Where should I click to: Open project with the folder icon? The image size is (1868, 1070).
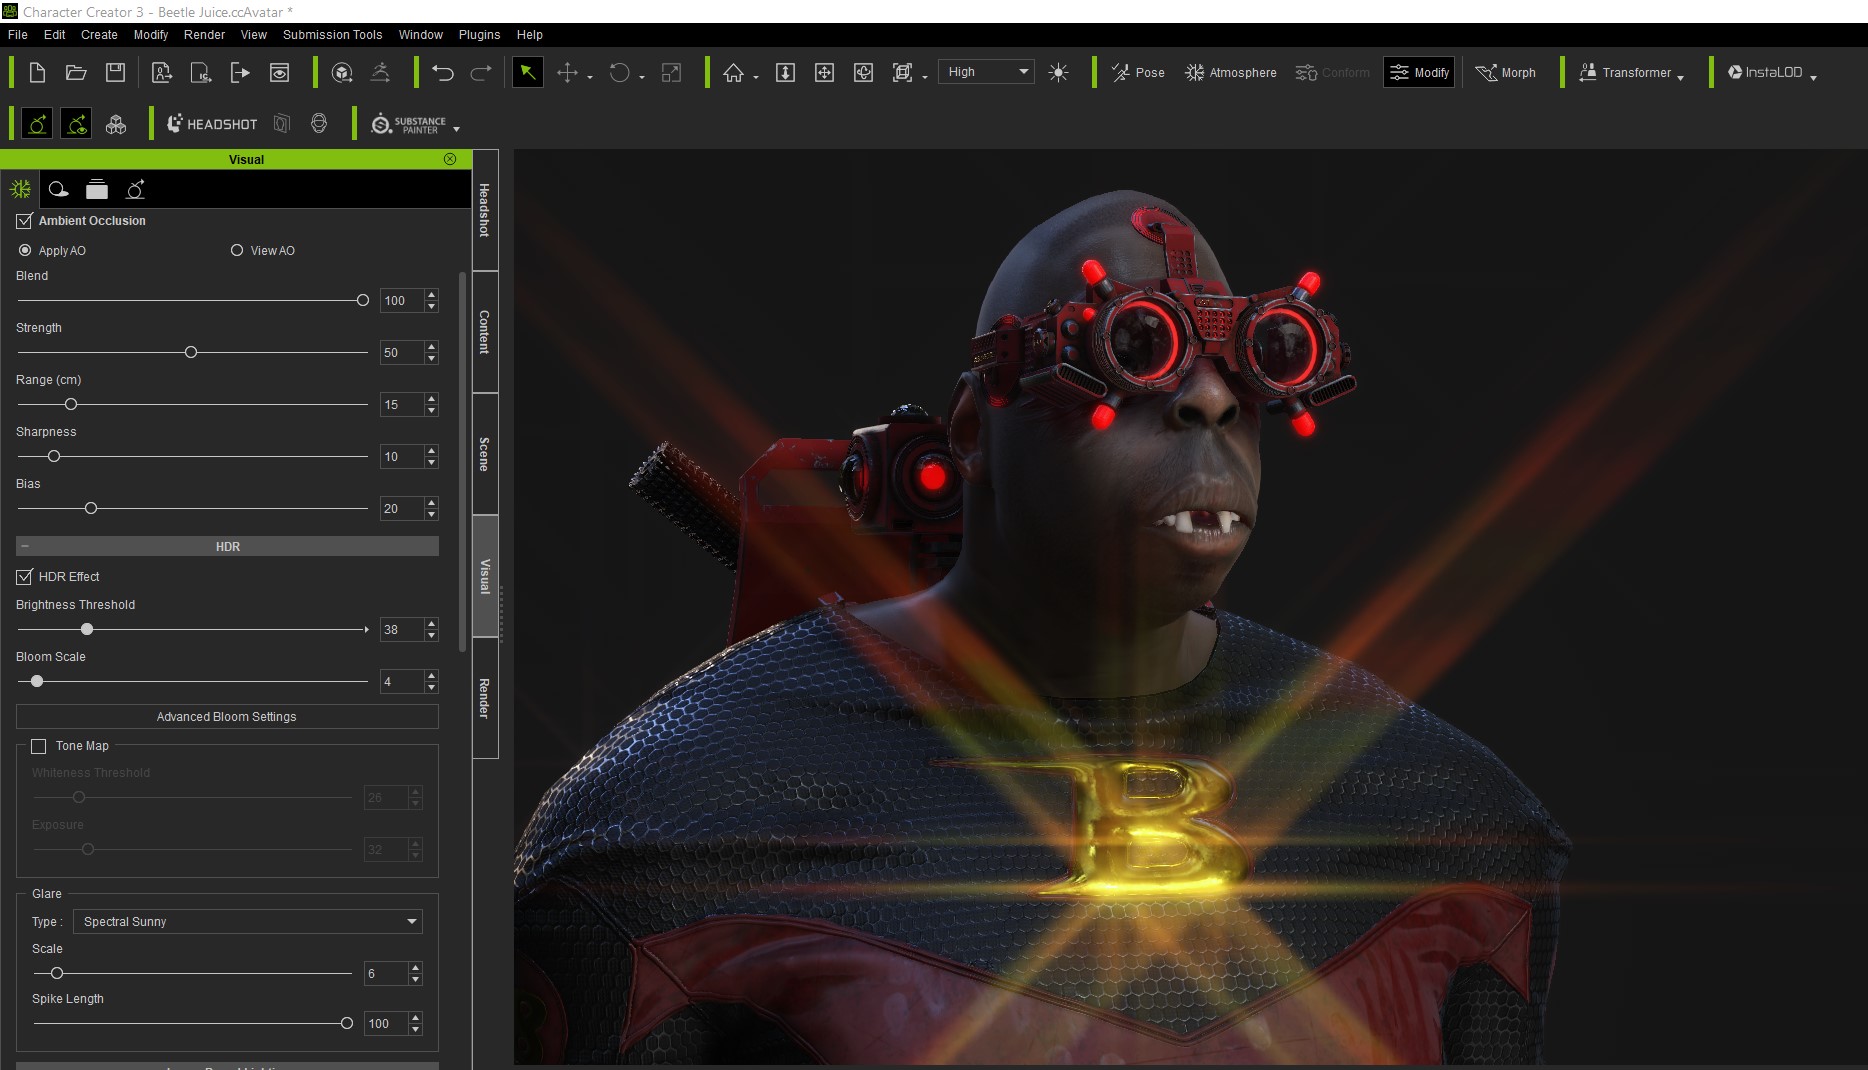point(76,72)
